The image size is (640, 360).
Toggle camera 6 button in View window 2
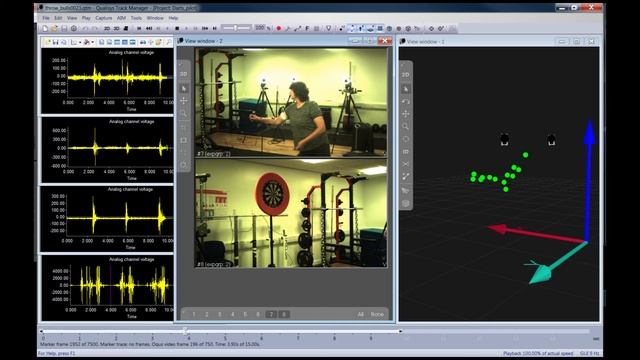258,314
